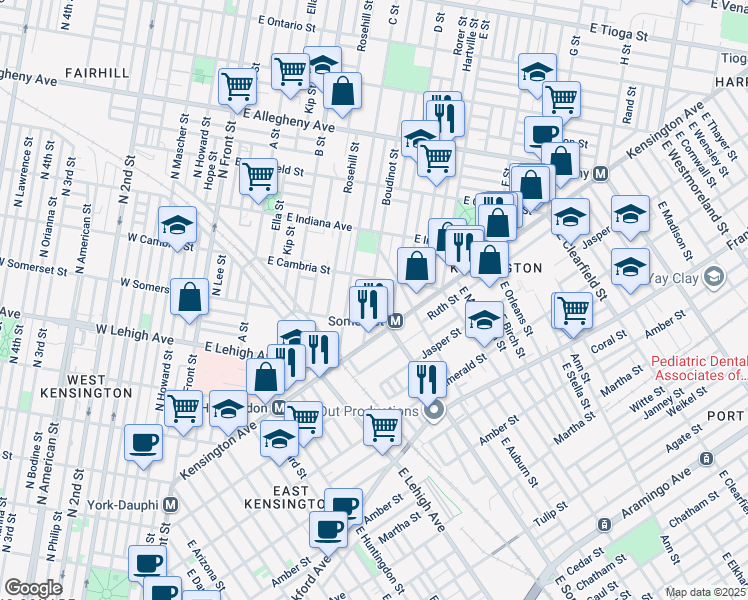Viewport: 748px width, 600px height.
Task: Click the restaurant marker above Emerald St
Action: point(427,382)
